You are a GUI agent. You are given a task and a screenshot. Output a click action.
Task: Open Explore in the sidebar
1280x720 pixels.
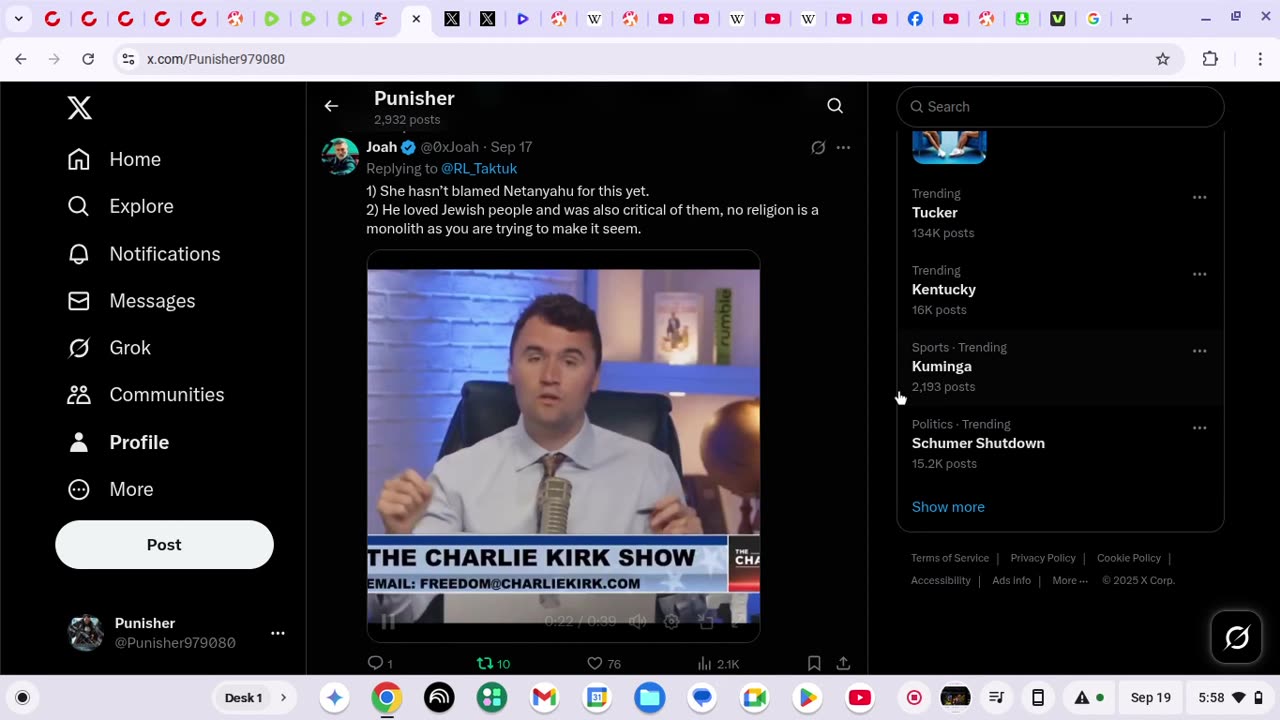click(120, 206)
